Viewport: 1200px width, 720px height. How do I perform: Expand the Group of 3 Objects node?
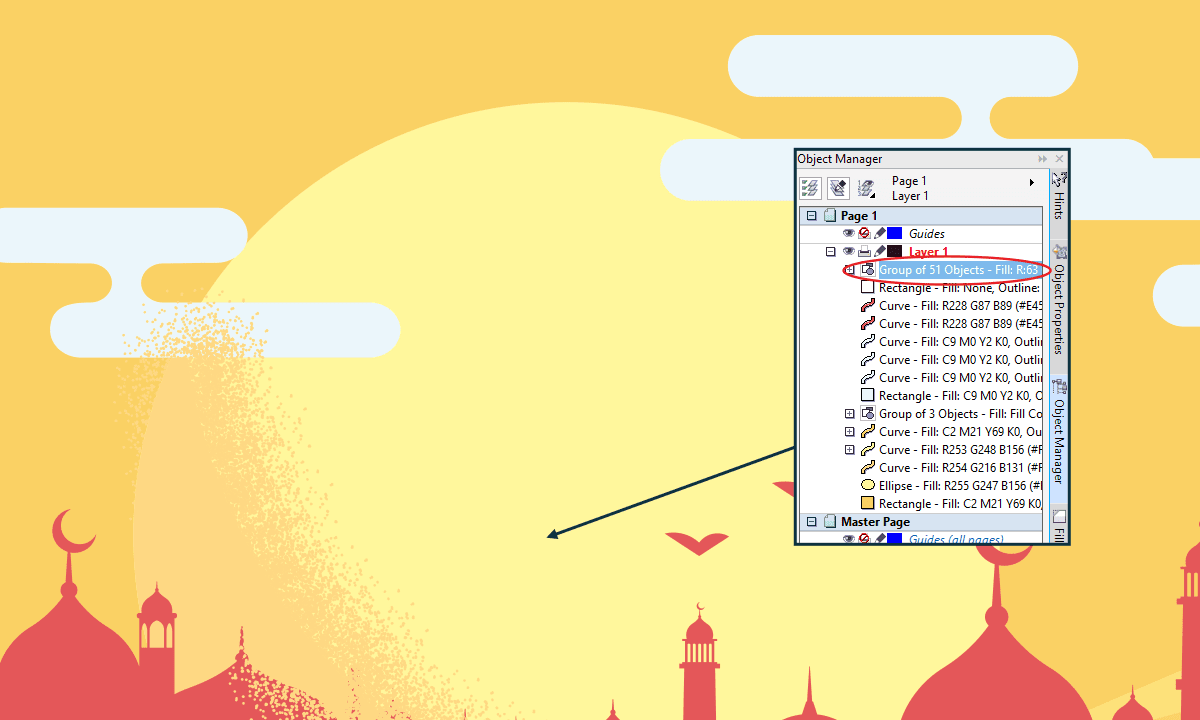point(849,414)
